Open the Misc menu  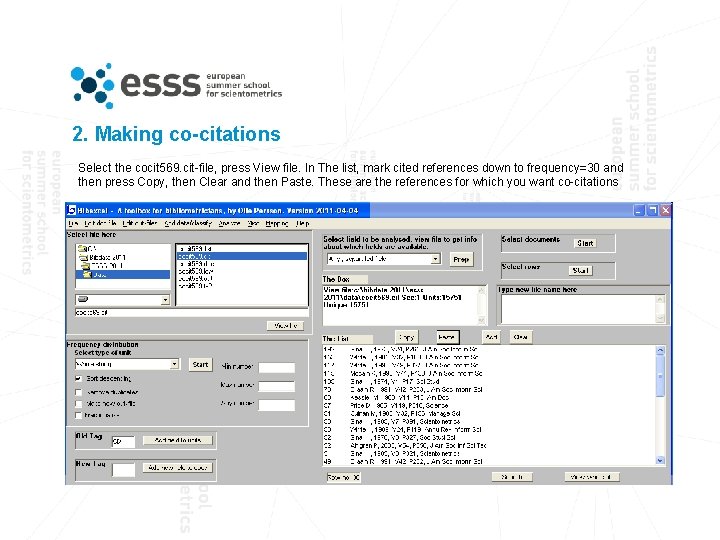253,223
